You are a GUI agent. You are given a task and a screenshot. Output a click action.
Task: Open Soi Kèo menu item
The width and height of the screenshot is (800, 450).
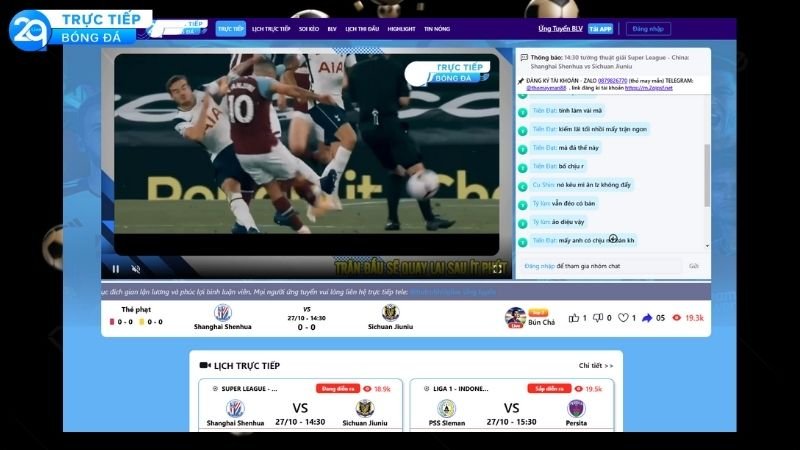[x=309, y=29]
